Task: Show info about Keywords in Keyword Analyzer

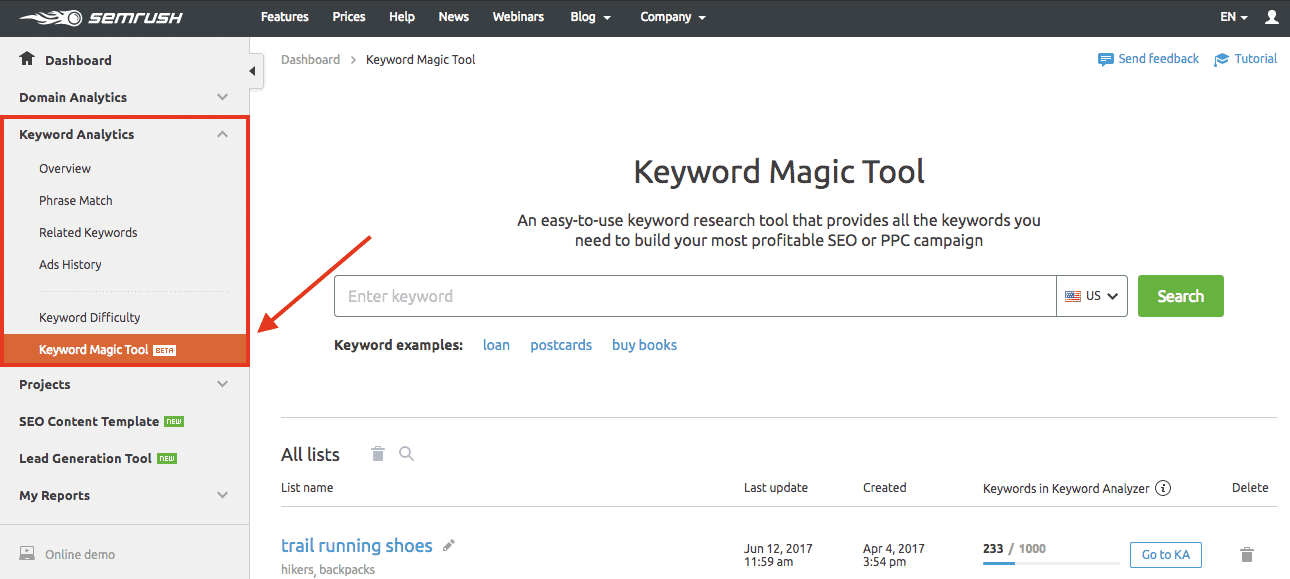Action: coord(1163,488)
